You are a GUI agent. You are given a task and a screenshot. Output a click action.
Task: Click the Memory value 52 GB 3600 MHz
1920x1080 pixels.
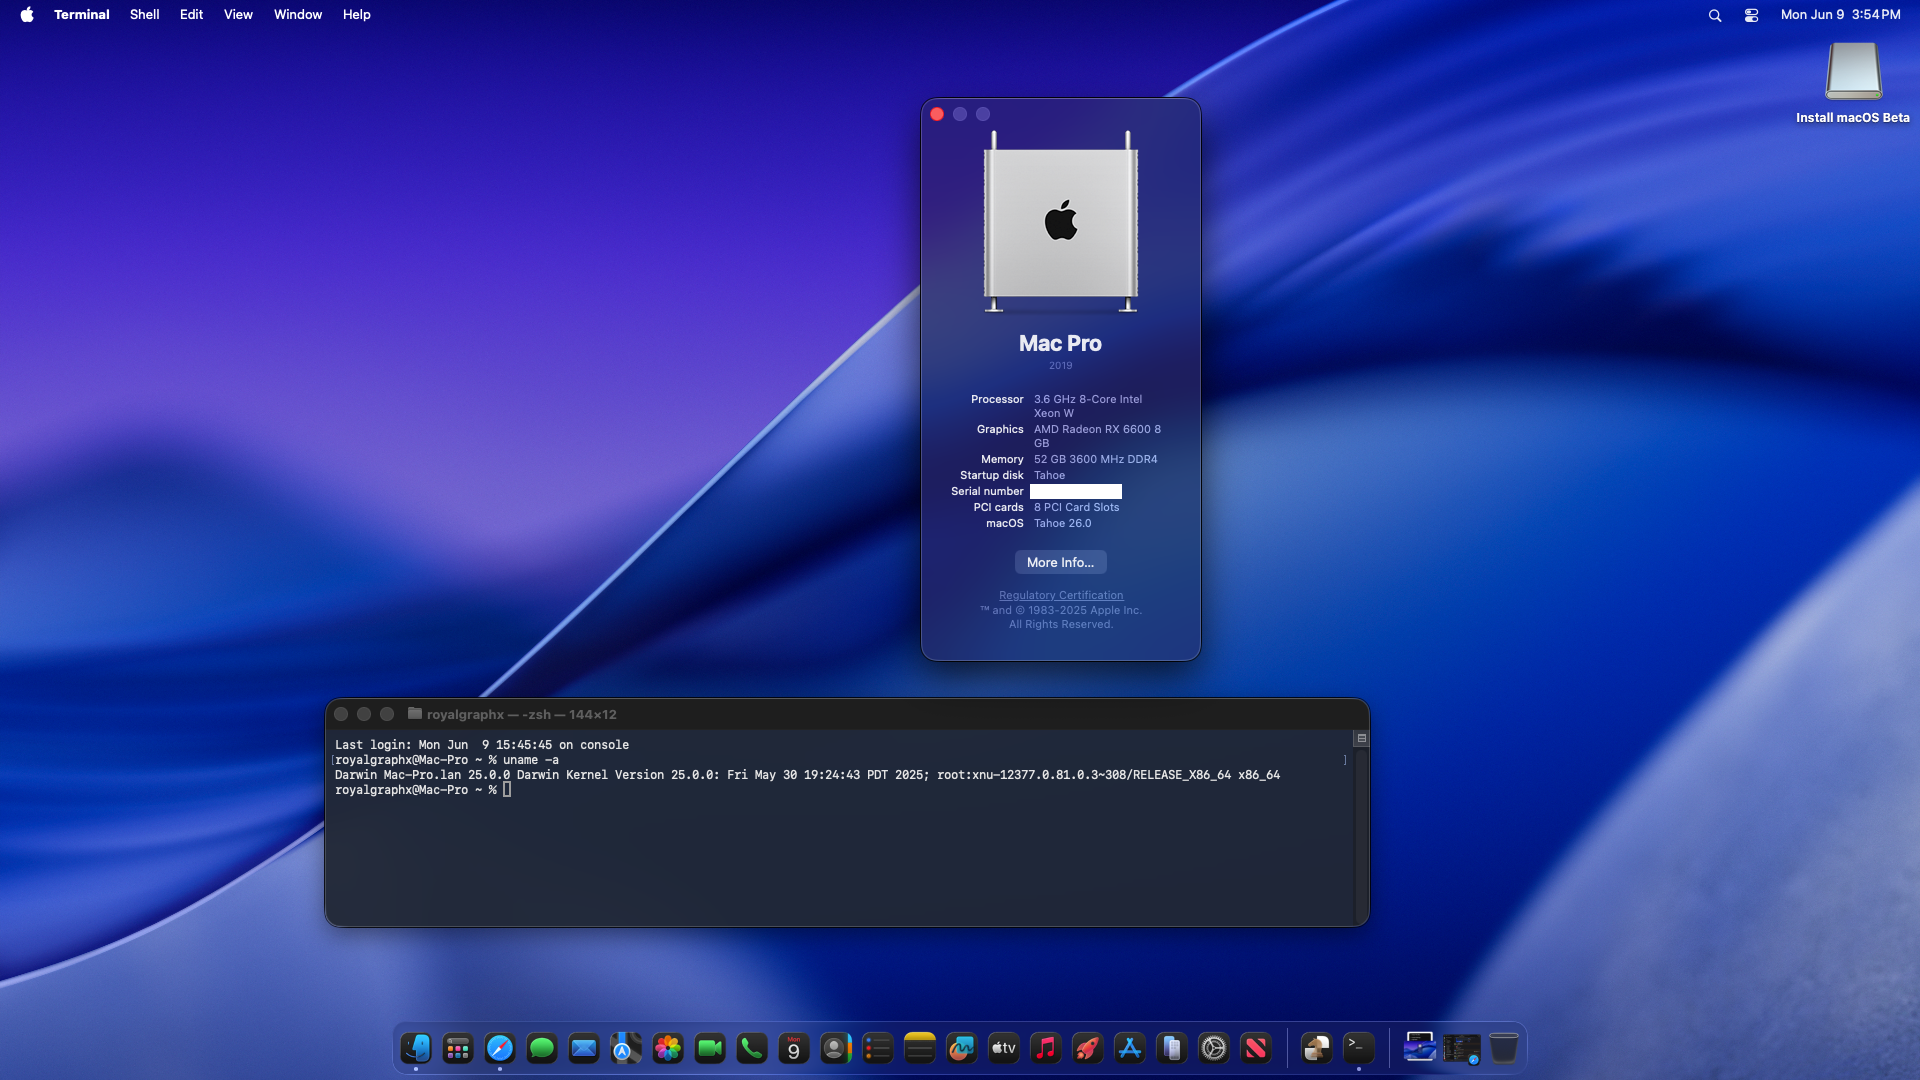click(x=1095, y=459)
